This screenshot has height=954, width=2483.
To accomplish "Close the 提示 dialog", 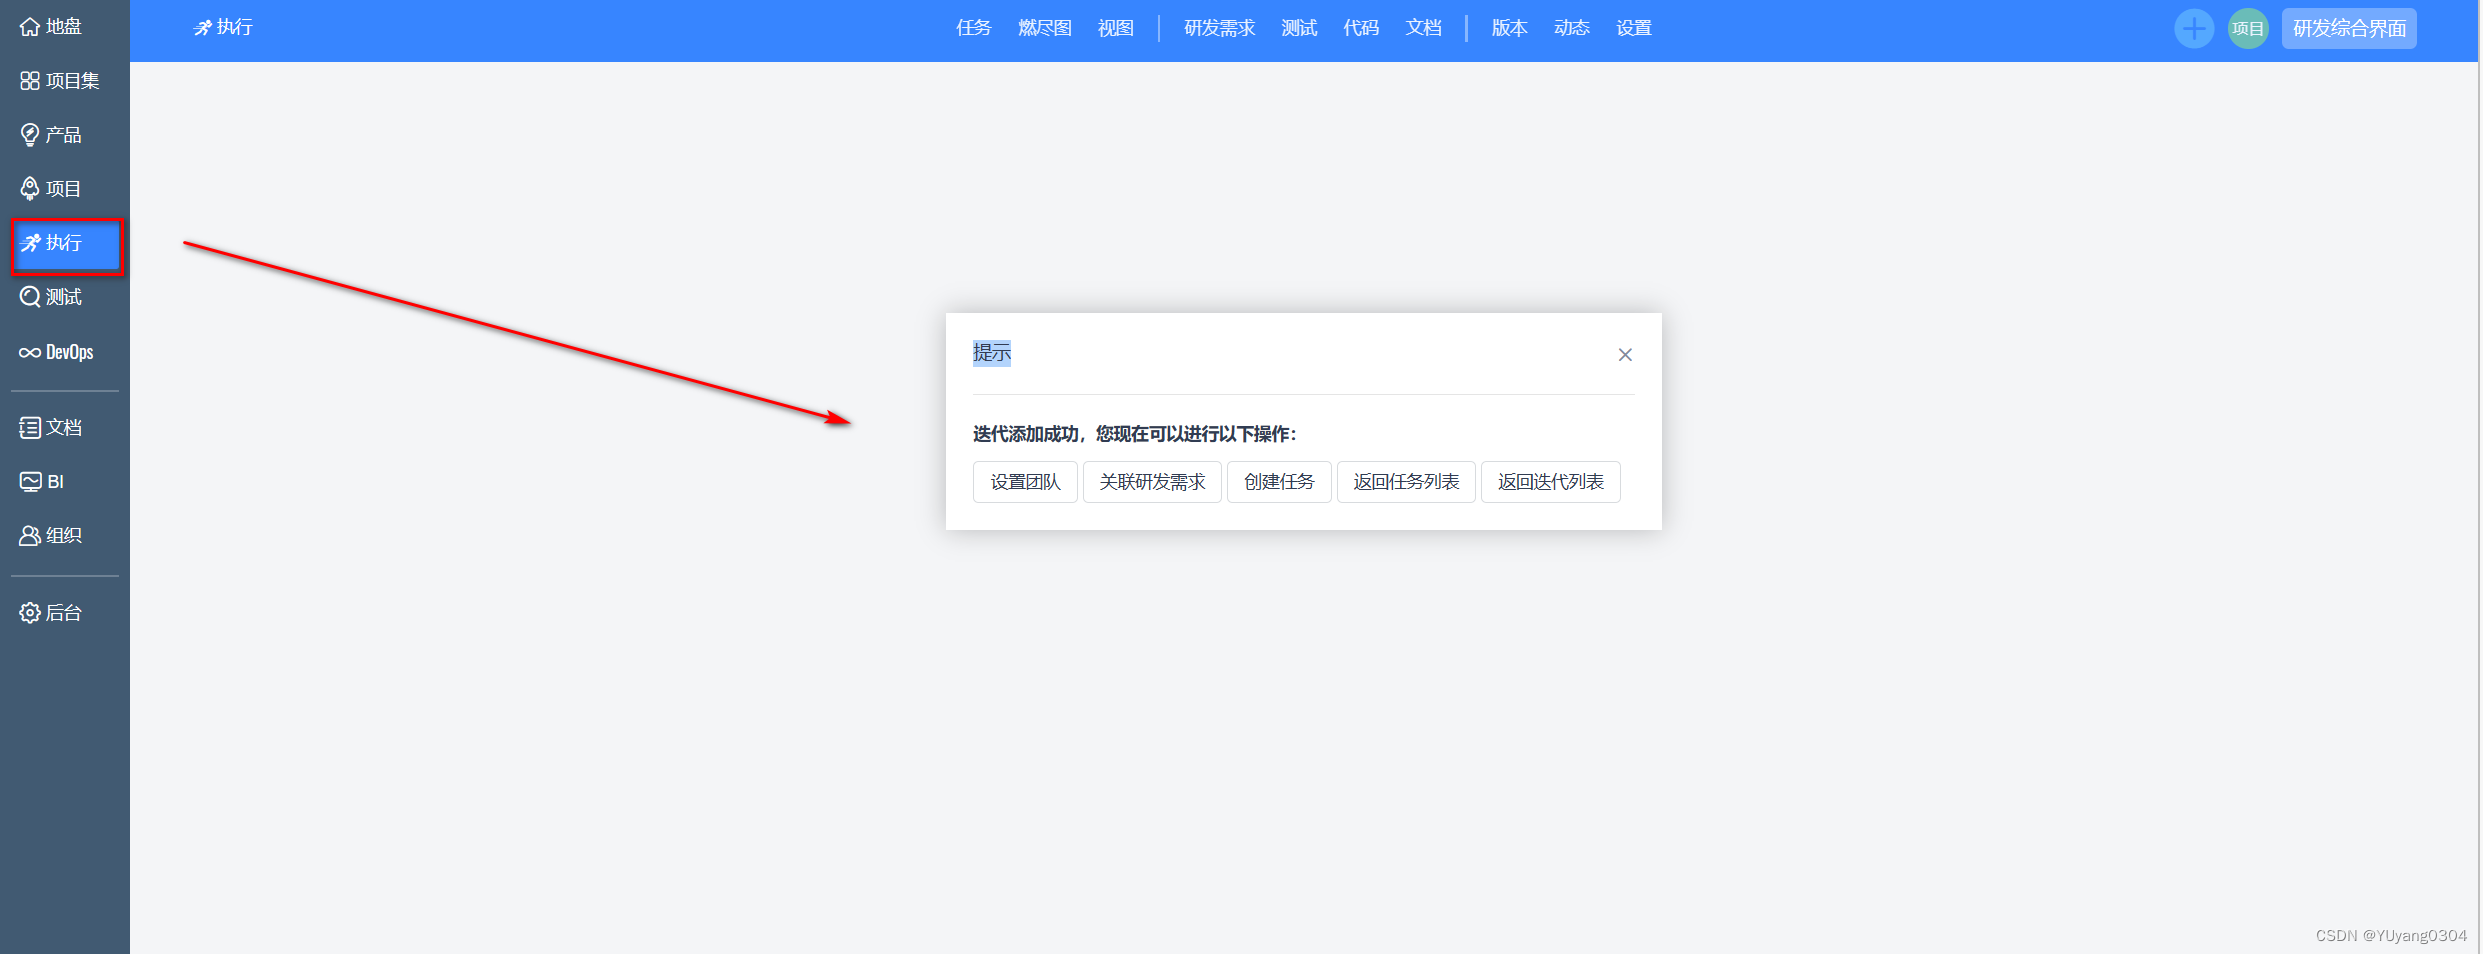I will [x=1625, y=355].
